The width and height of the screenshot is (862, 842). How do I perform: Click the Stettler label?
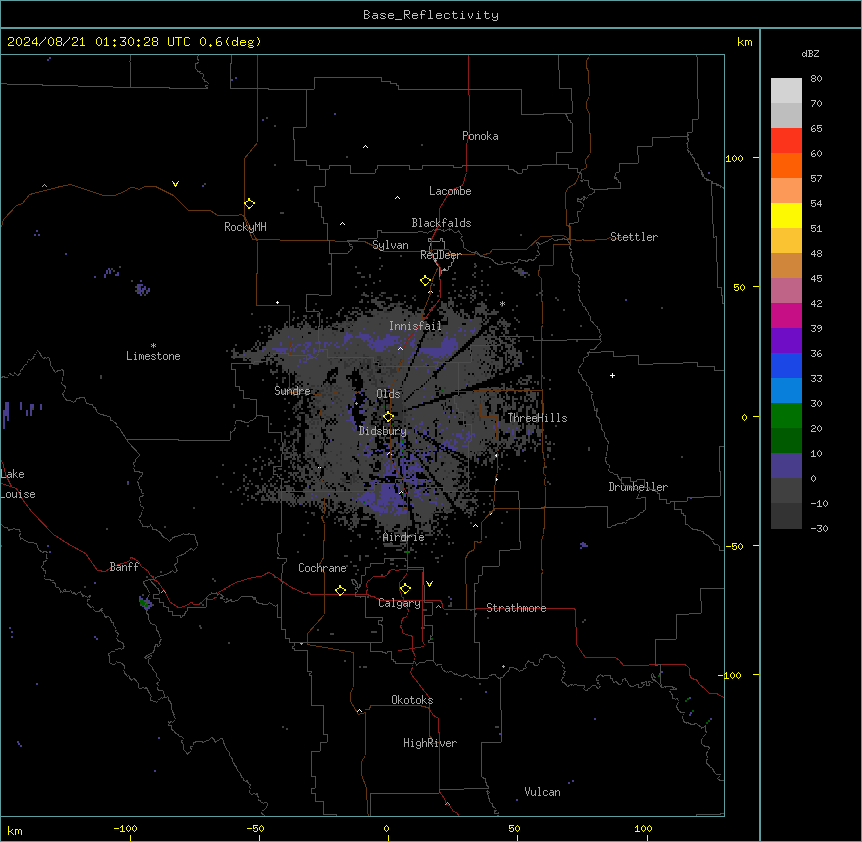(x=634, y=237)
